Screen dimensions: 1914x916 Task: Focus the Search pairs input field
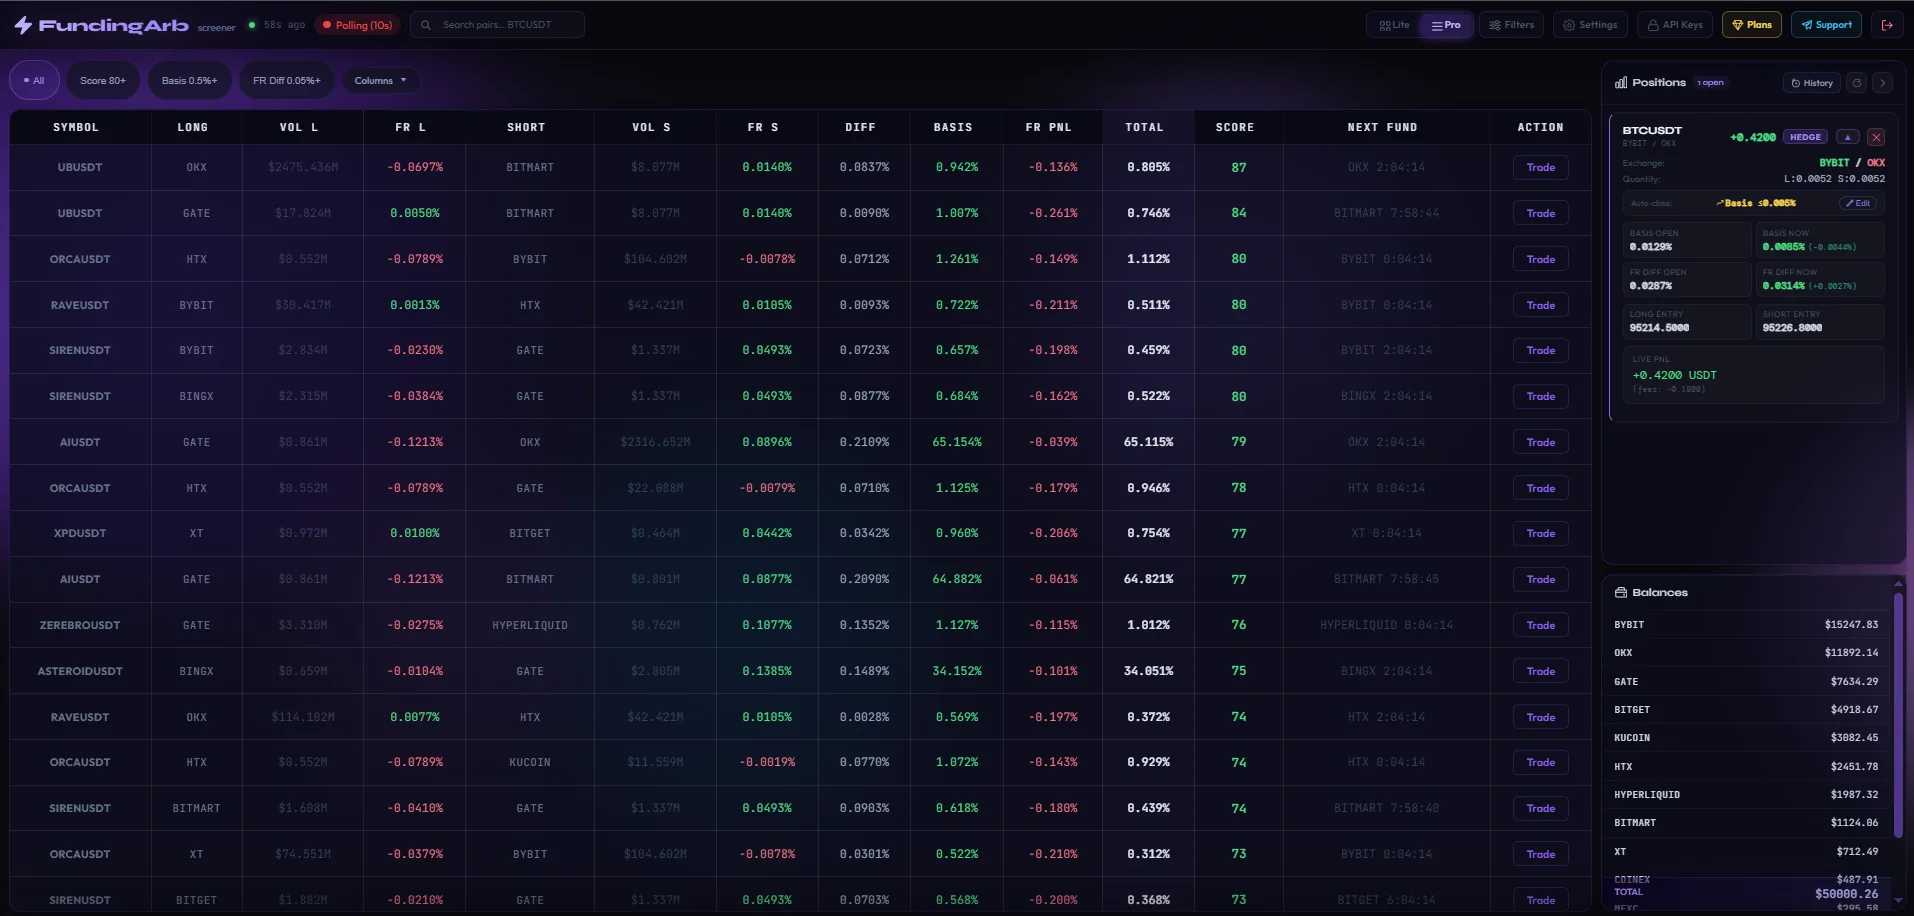497,25
